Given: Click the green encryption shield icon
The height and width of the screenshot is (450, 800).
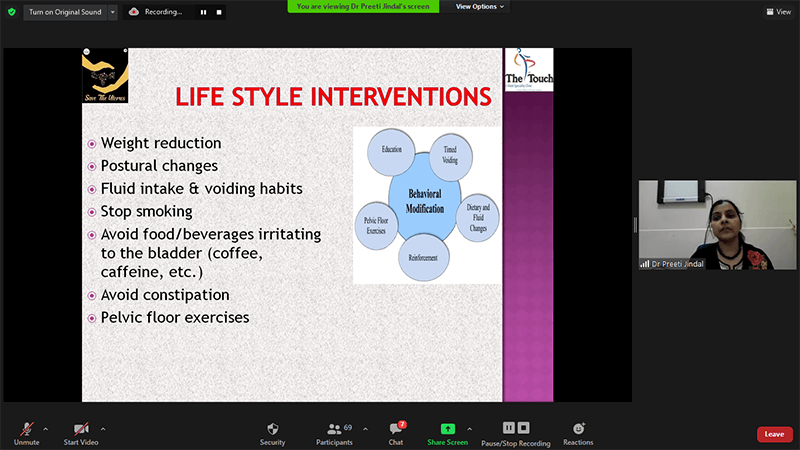Looking at the screenshot, I should point(11,12).
